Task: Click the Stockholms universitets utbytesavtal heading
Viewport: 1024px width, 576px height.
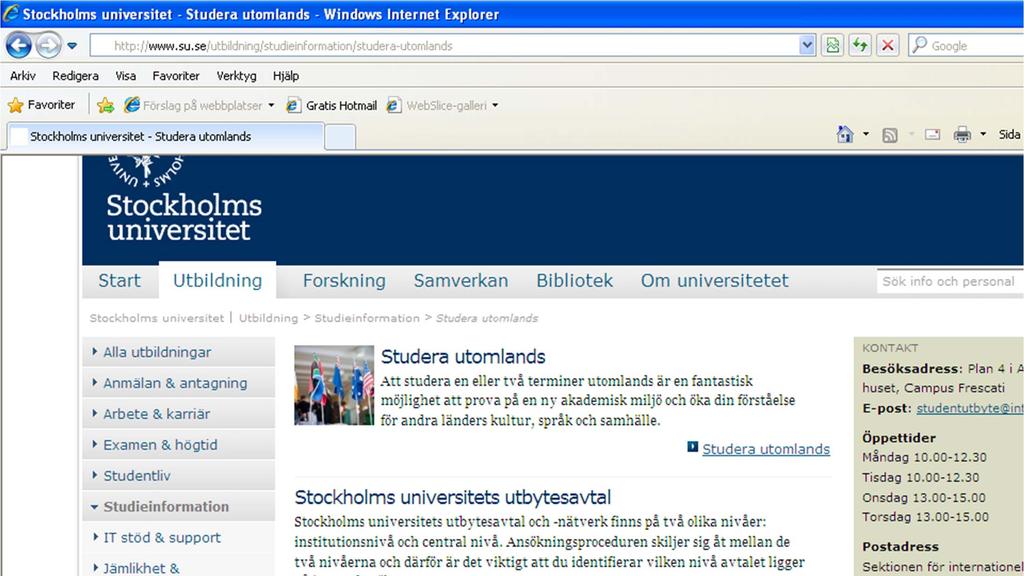Action: coord(453,497)
